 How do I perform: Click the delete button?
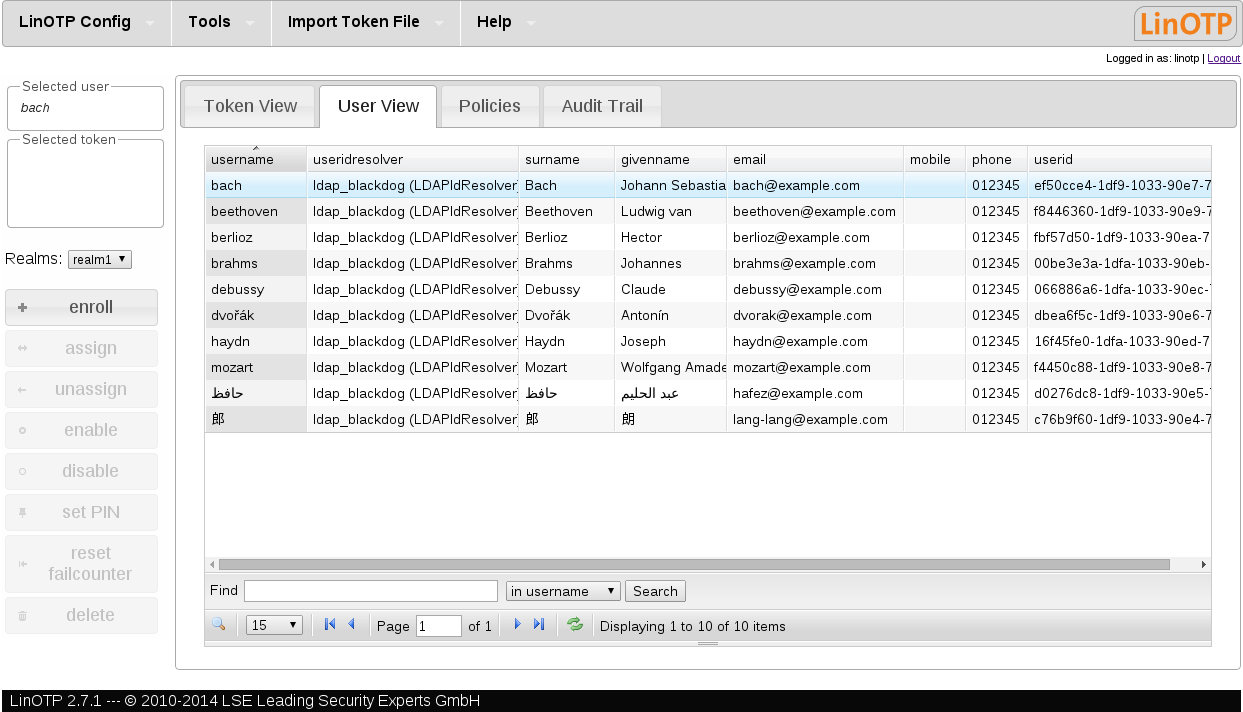[81, 615]
